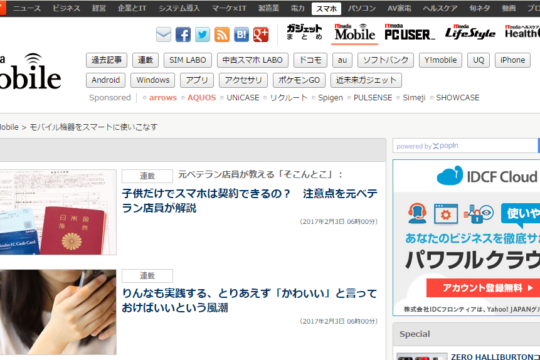Screen dimensions: 540x360
Task: Share the page on Facebook
Action: point(183,35)
